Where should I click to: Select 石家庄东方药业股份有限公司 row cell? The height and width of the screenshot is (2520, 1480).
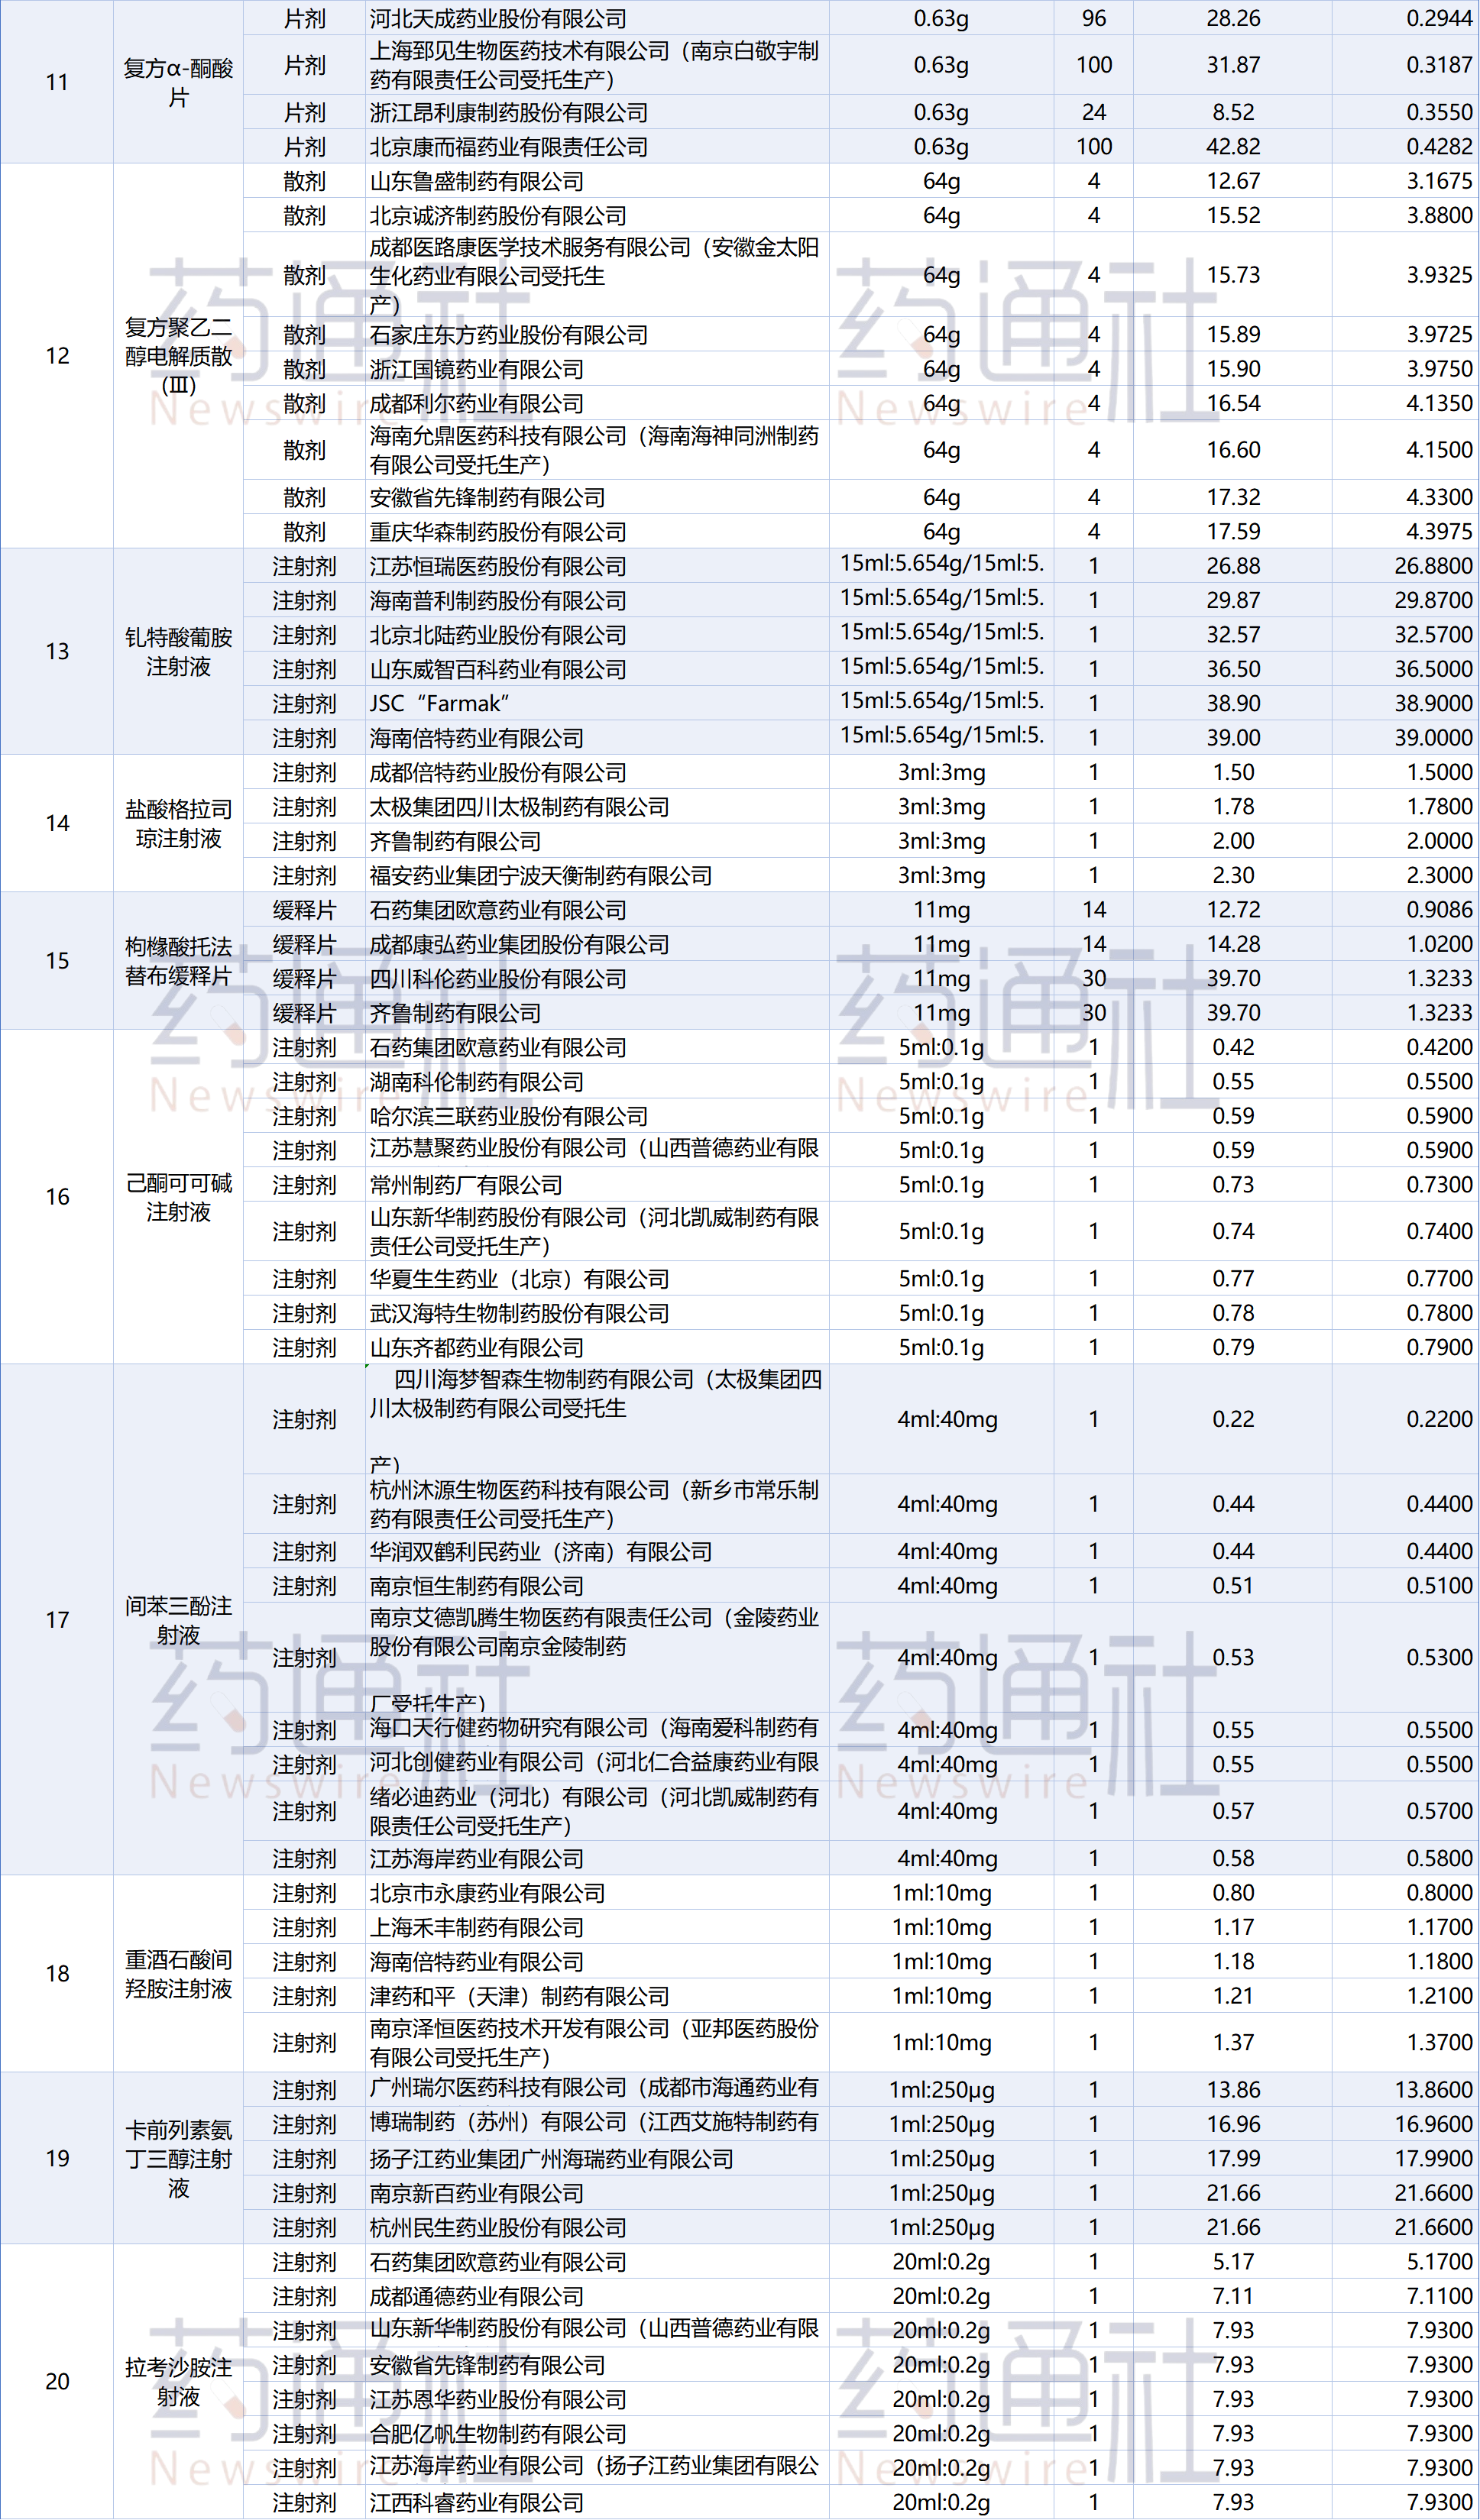508,335
